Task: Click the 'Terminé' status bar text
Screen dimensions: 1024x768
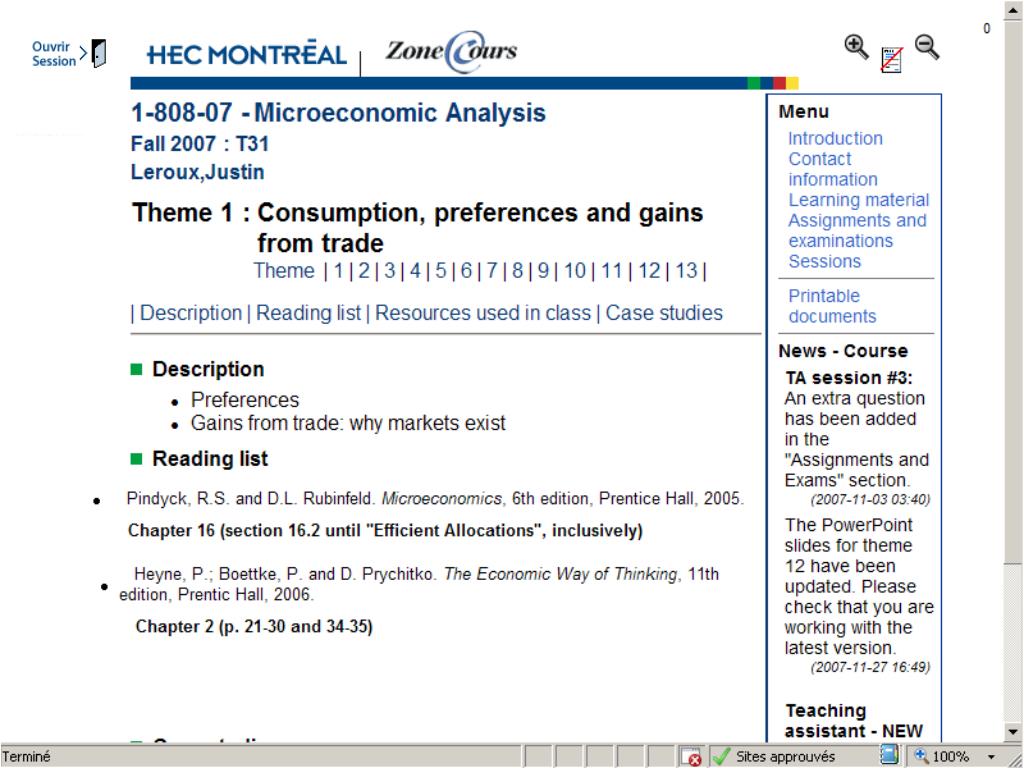Action: 26,757
